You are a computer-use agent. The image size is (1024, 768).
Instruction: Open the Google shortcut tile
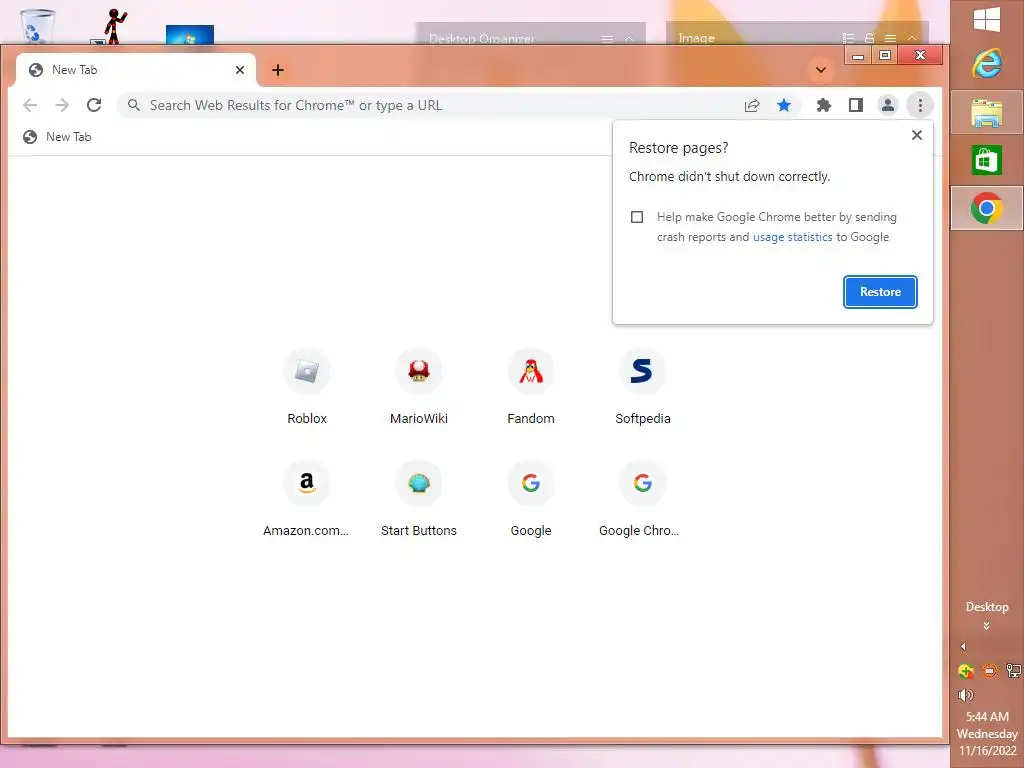530,499
